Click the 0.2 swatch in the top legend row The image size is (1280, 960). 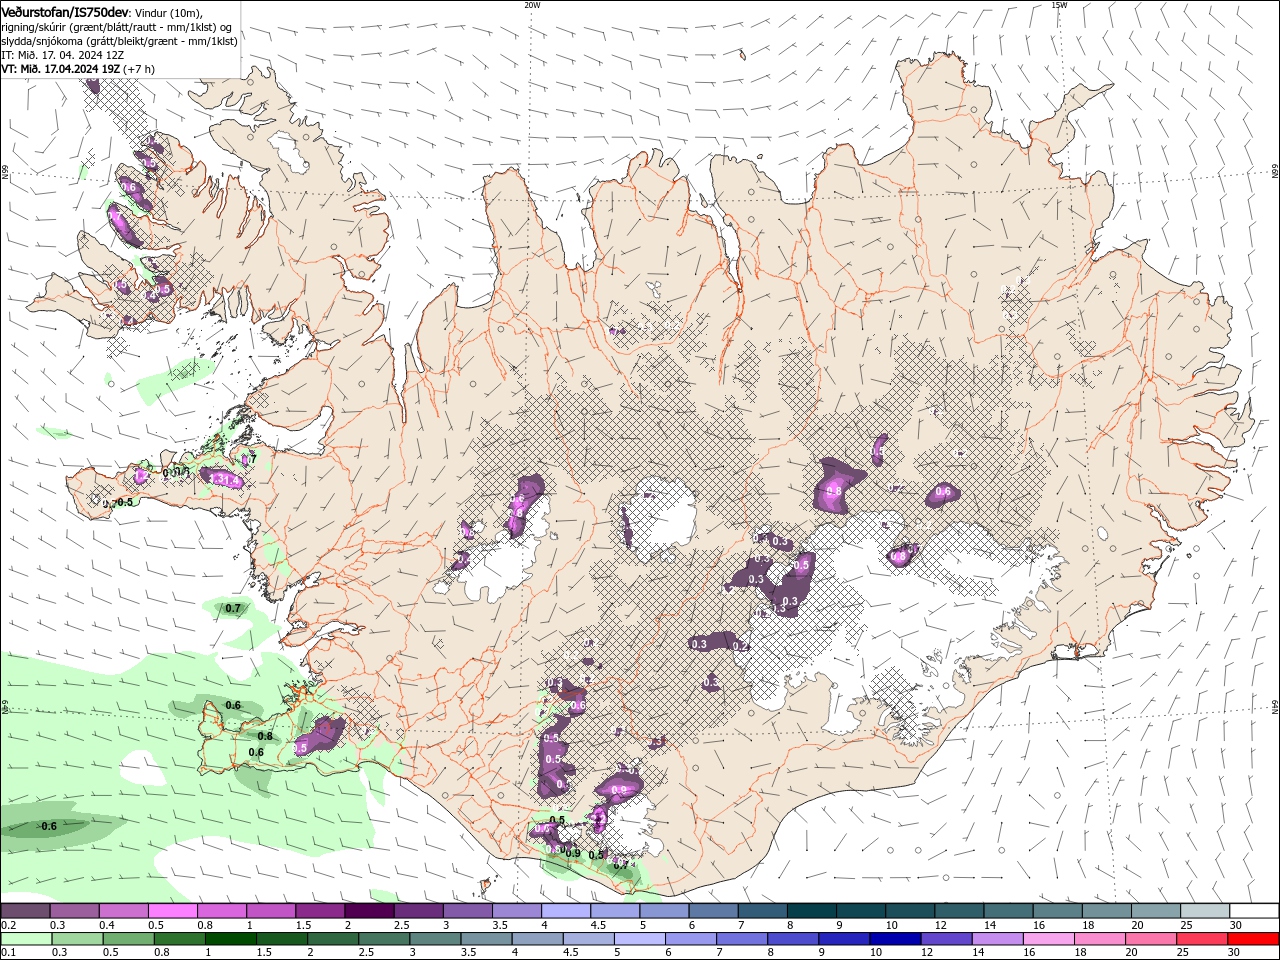[25, 911]
